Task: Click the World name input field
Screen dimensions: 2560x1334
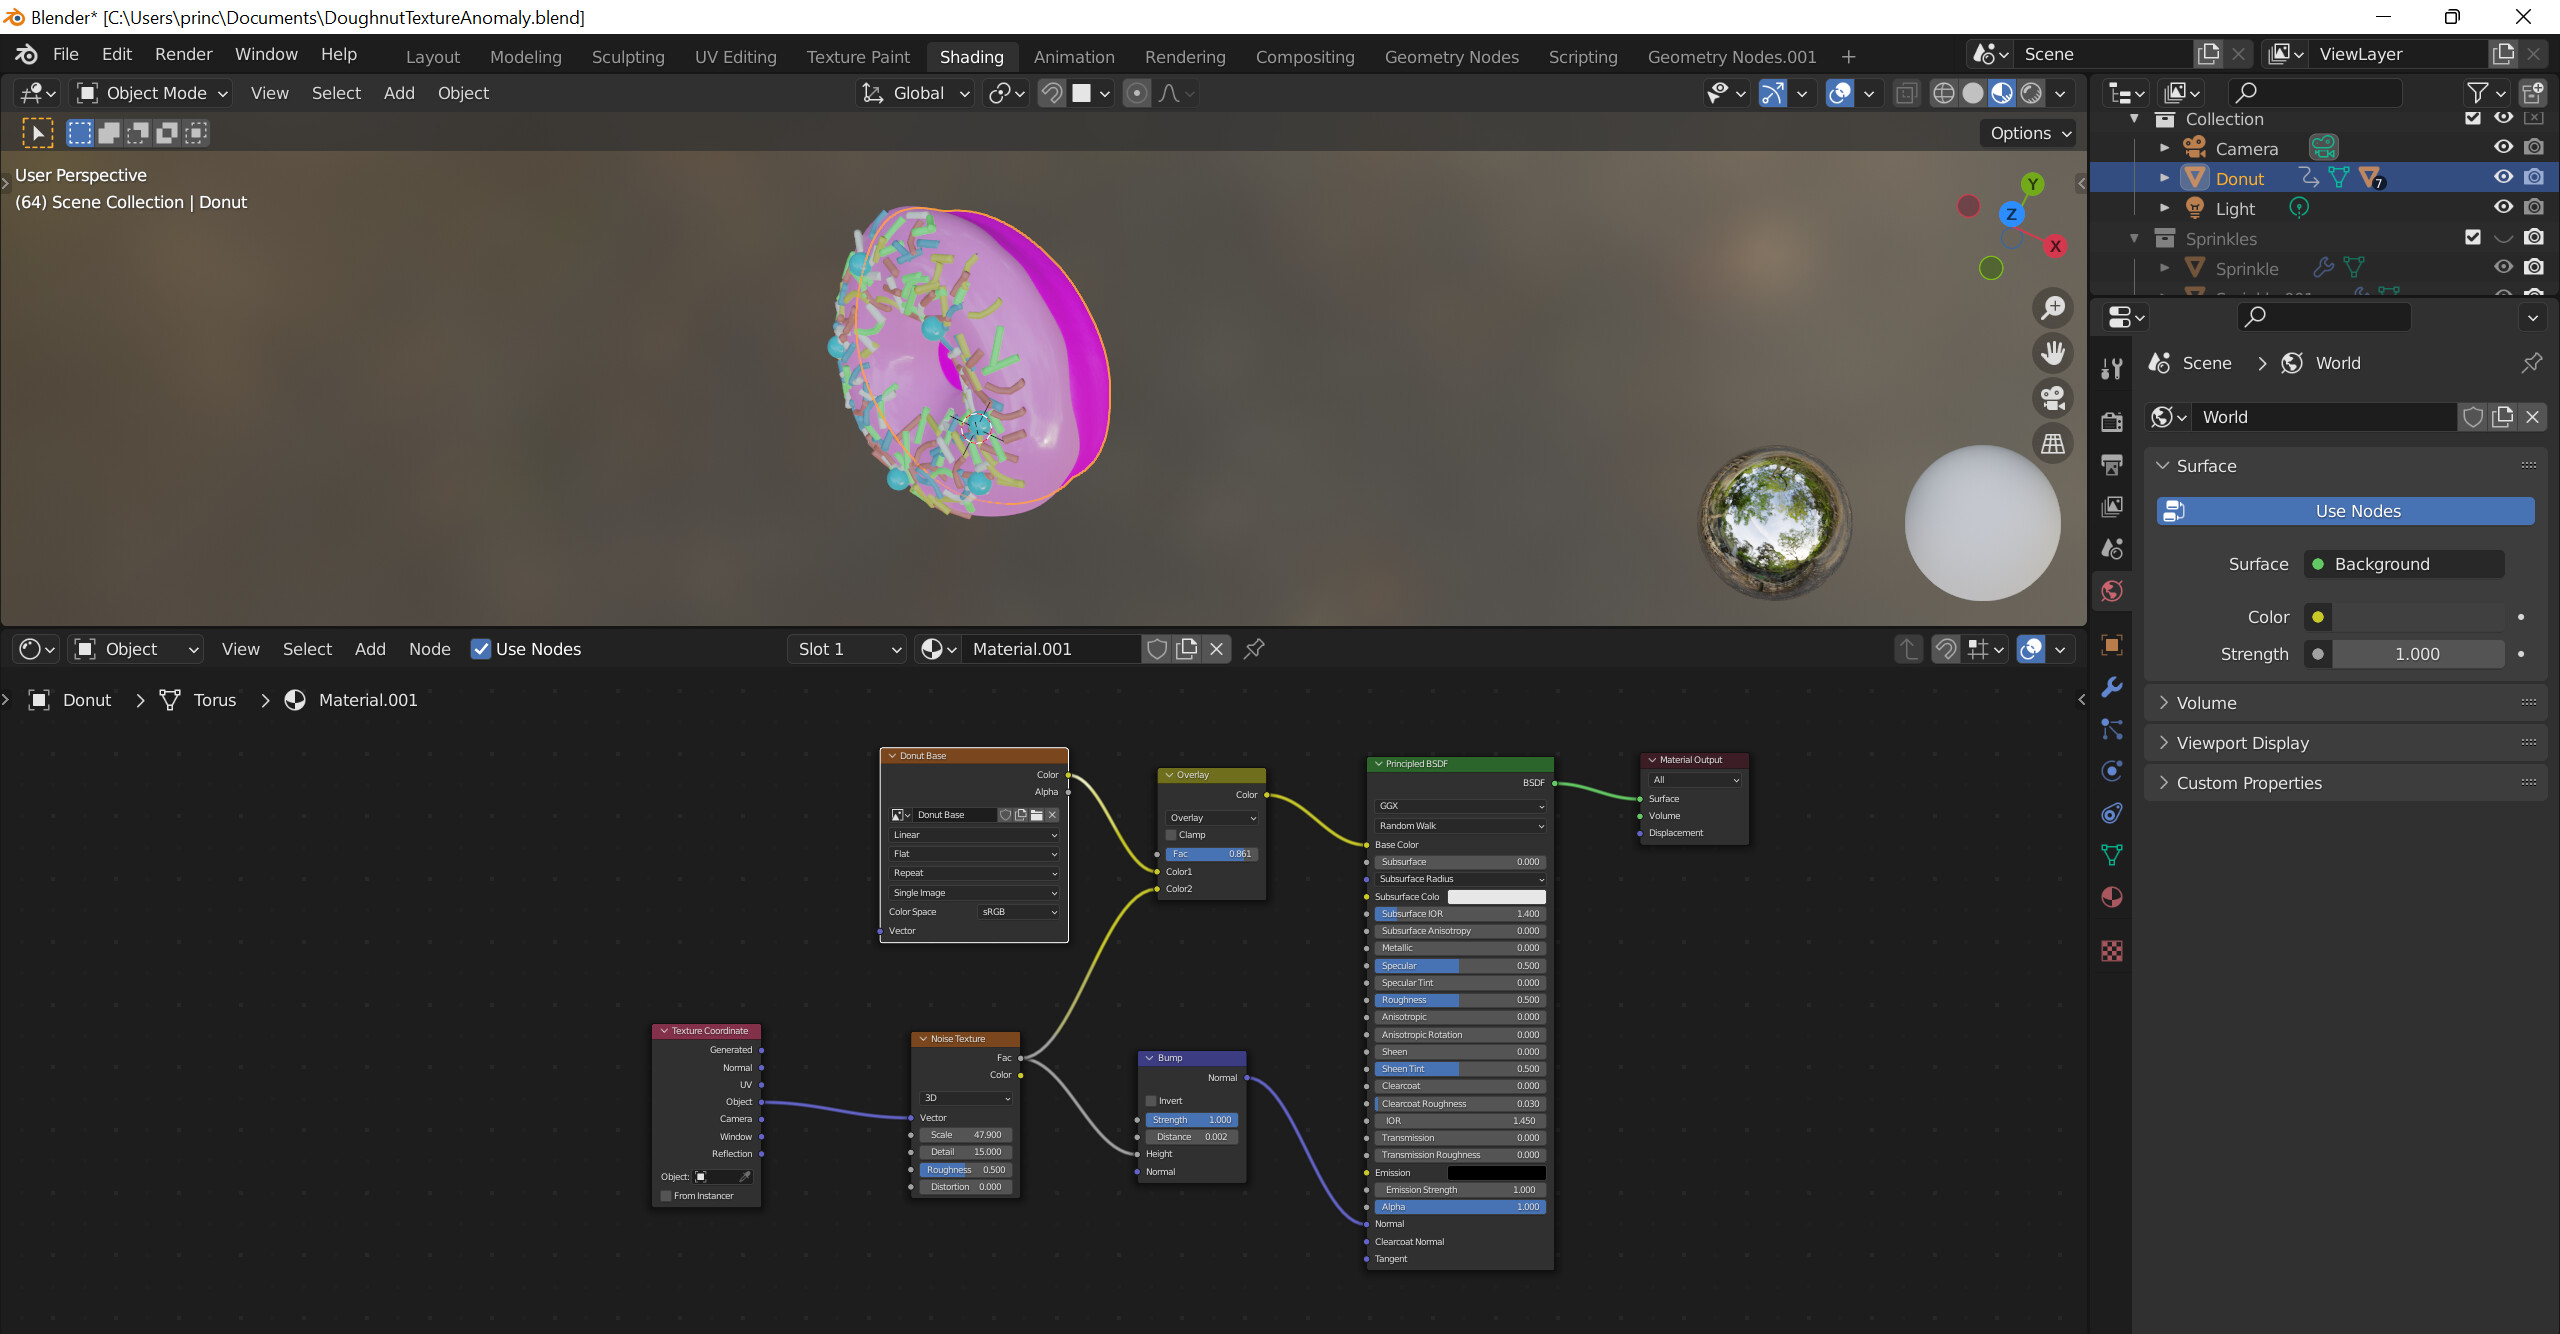Action: (x=2325, y=417)
